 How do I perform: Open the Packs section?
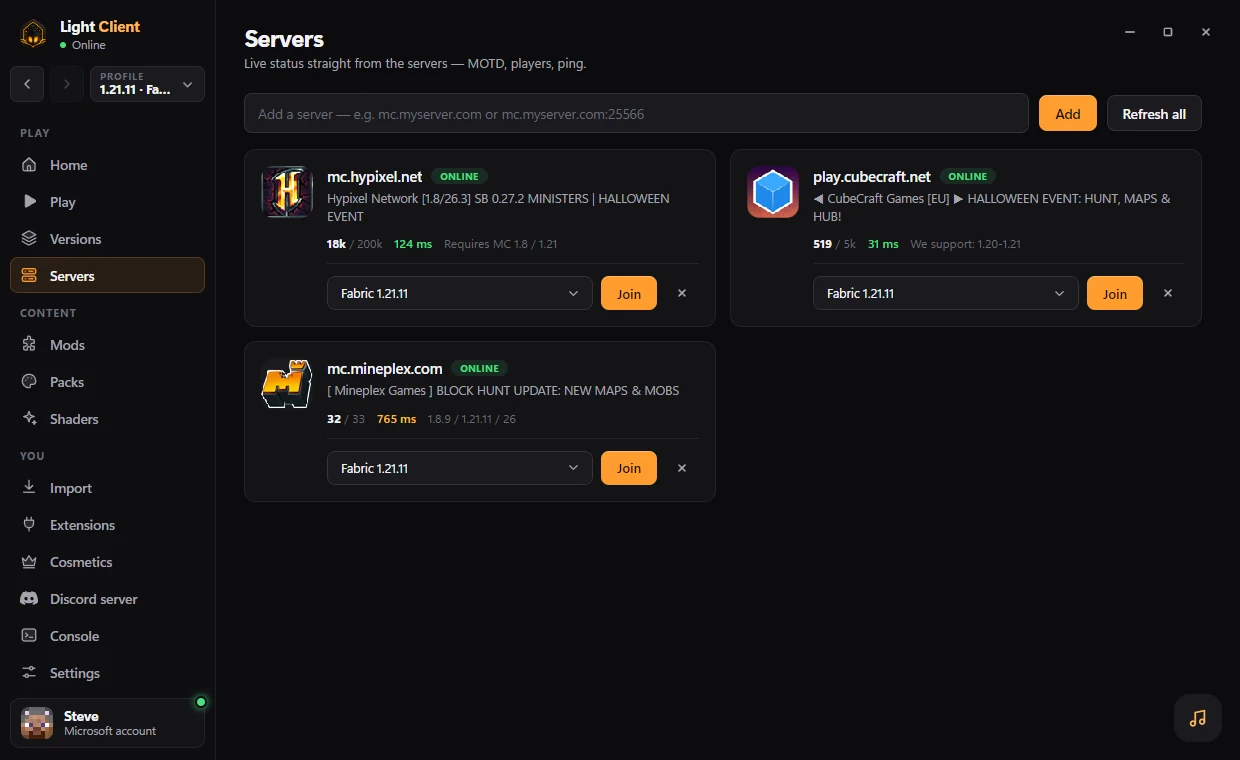(107, 382)
